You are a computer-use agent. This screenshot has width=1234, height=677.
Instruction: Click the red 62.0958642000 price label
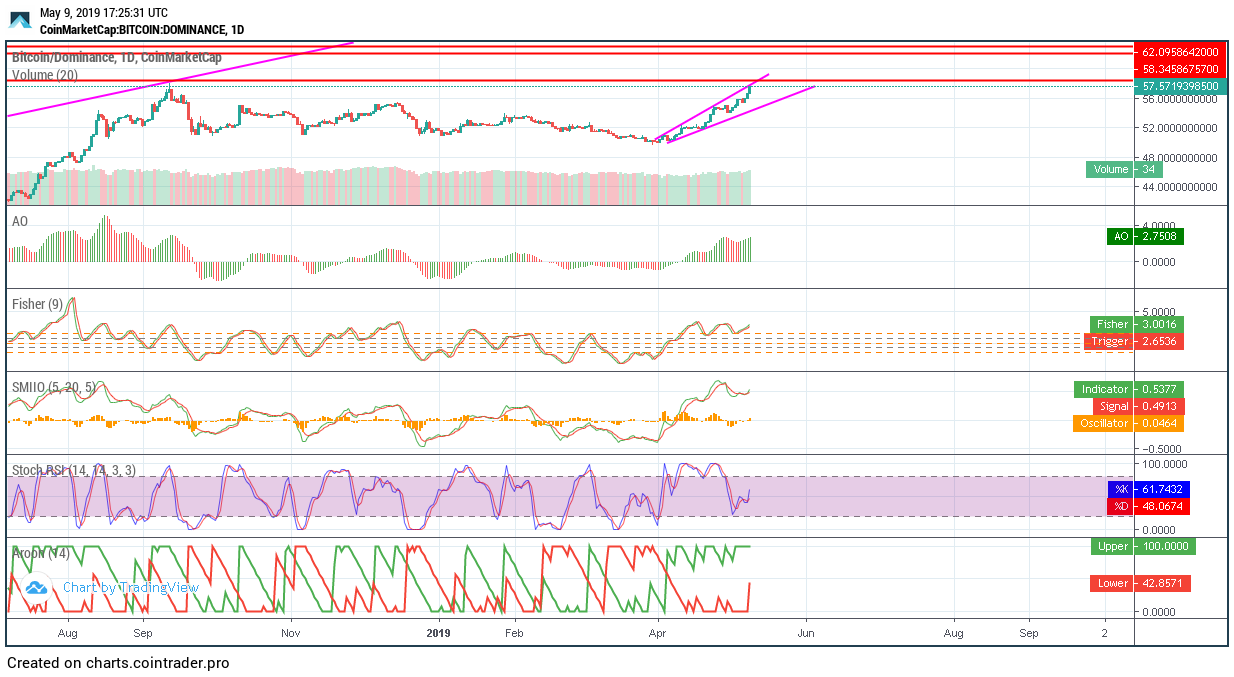[x=1179, y=52]
